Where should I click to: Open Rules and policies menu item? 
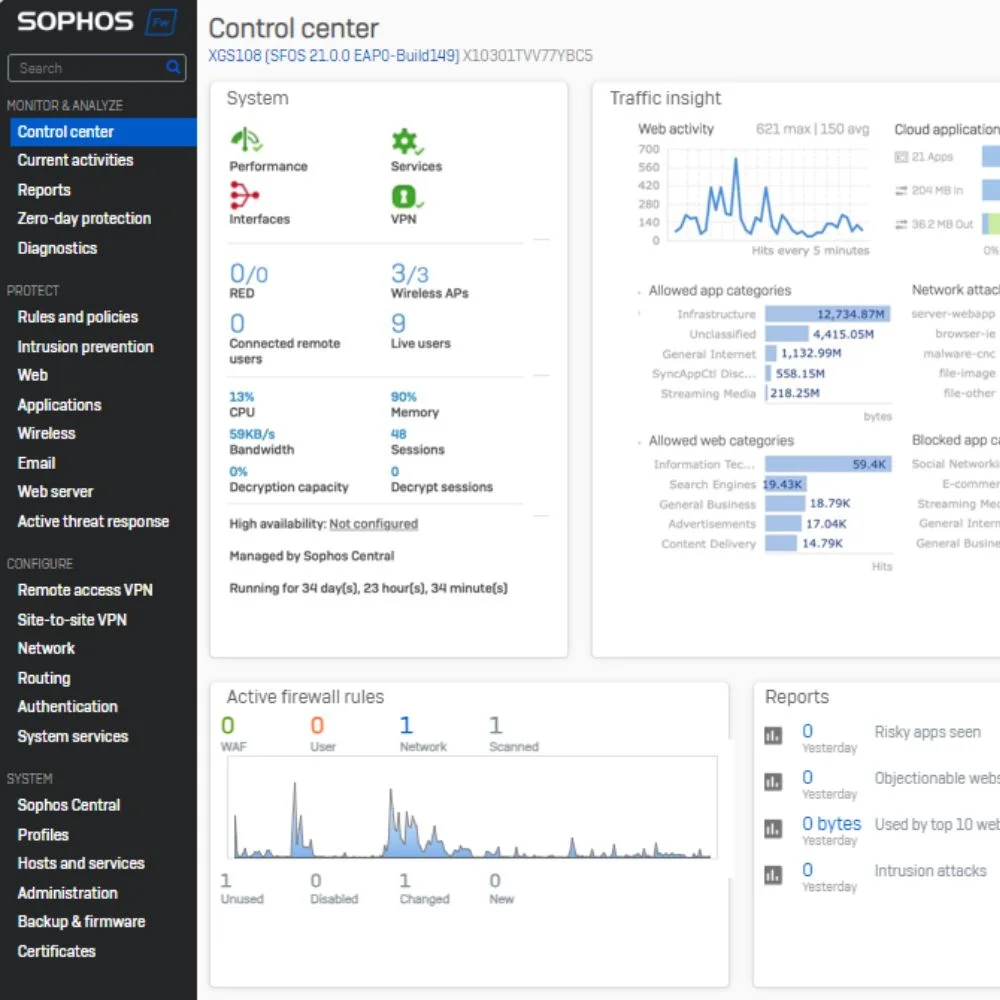[x=78, y=317]
